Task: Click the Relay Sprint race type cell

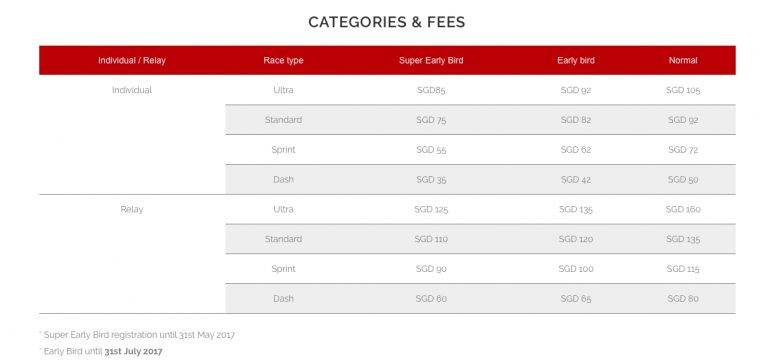Action: 283,269
